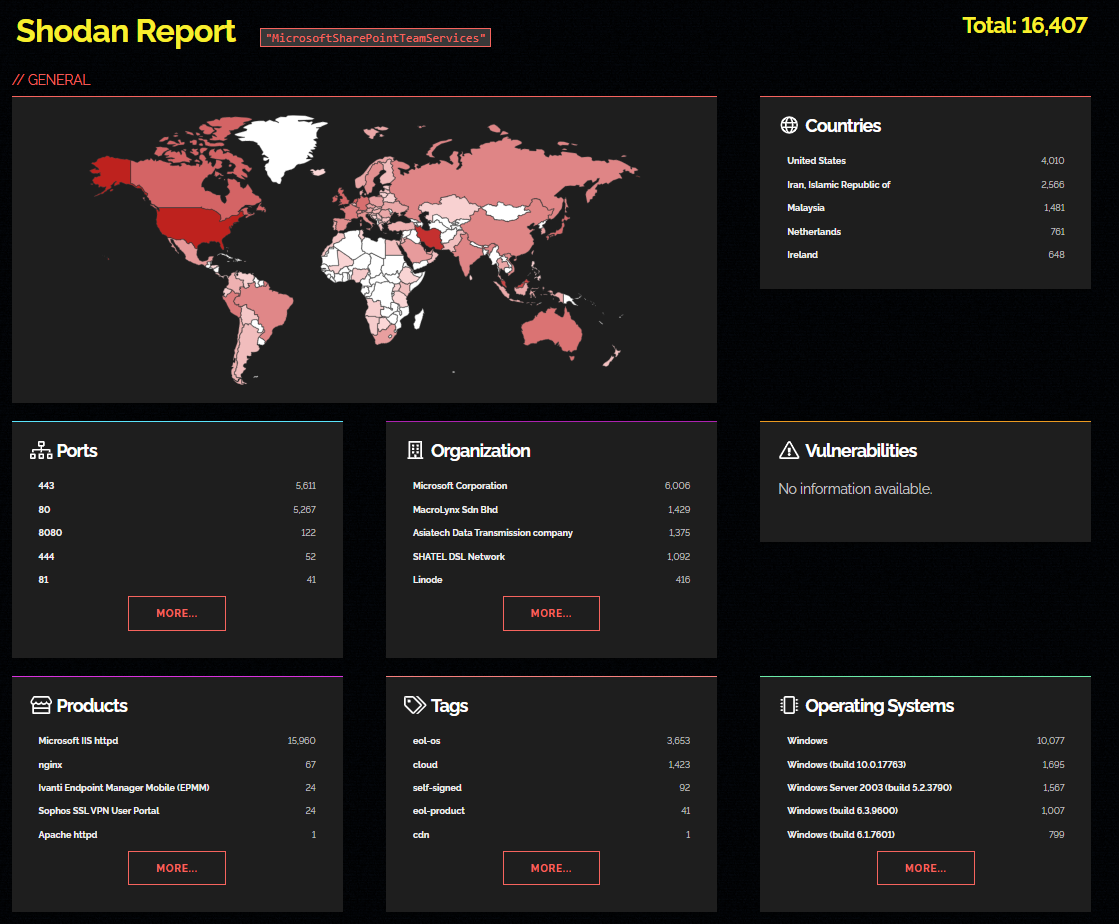Select port 80 in Ports list
Viewport: 1119px width, 924px height.
tap(177, 509)
